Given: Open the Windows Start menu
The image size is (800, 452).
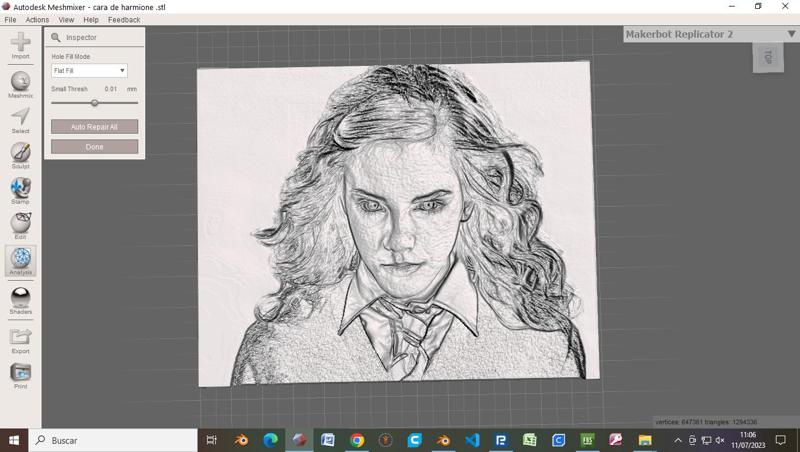Looking at the screenshot, I should tap(14, 440).
